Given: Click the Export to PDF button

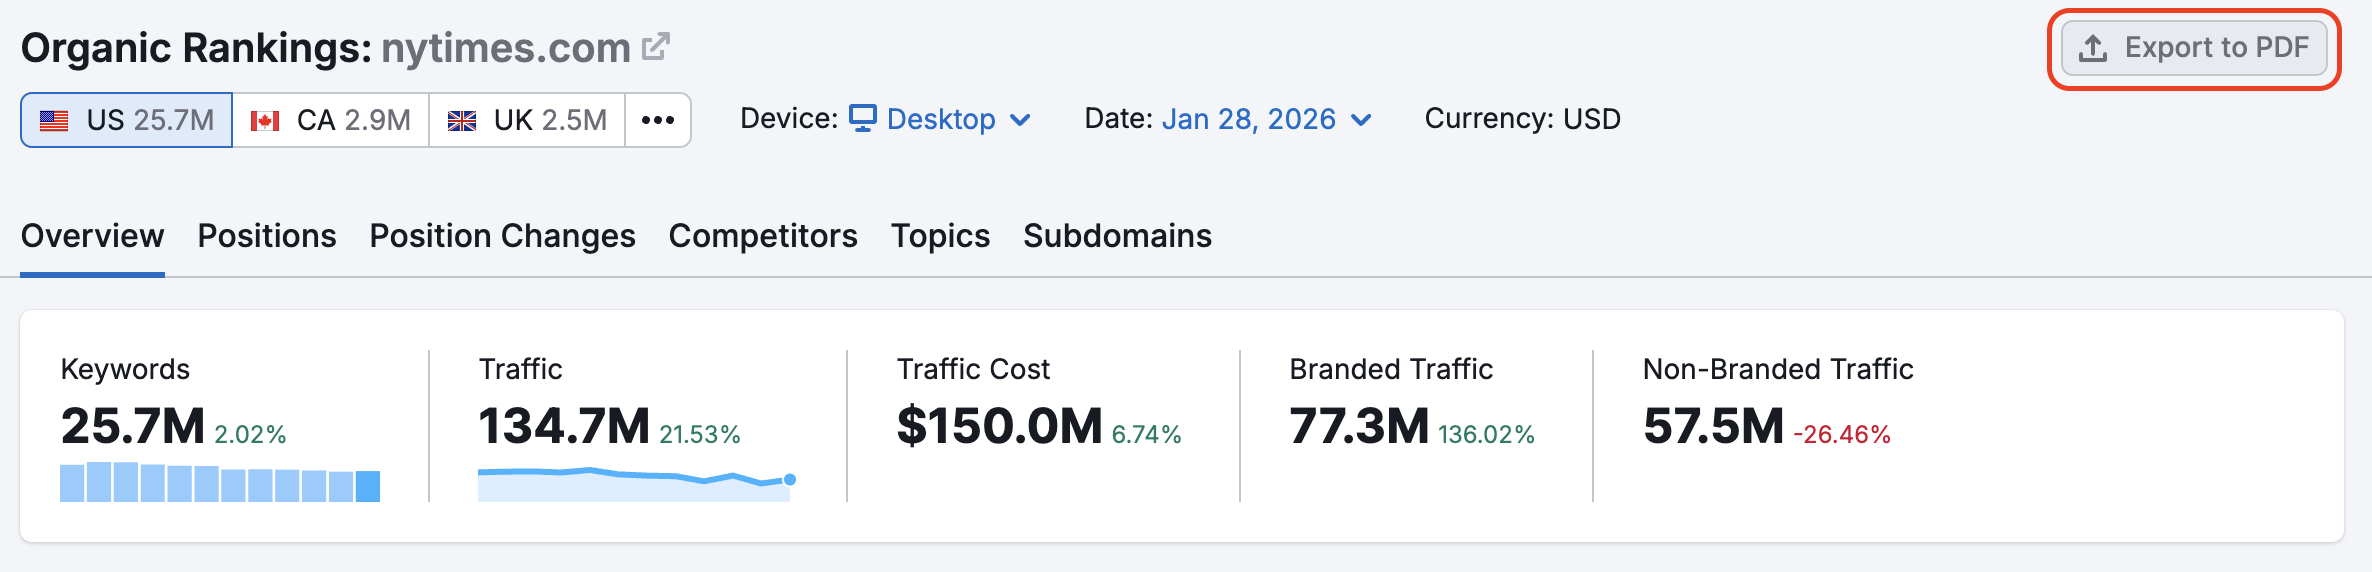Looking at the screenshot, I should coord(2194,48).
